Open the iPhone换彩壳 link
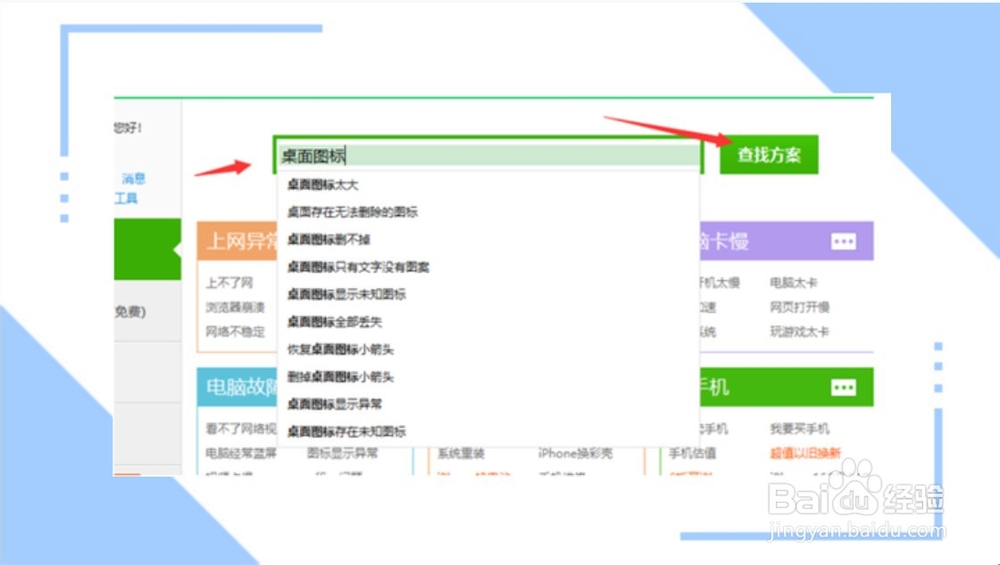This screenshot has height=565, width=1000. [x=575, y=453]
